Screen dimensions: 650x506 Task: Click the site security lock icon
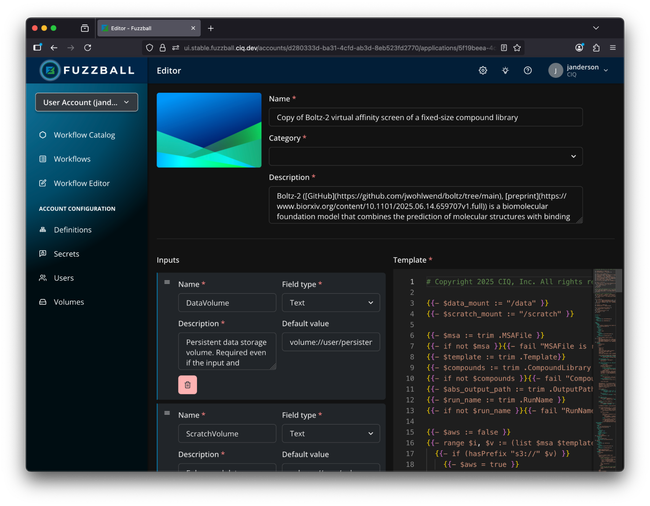pos(162,48)
